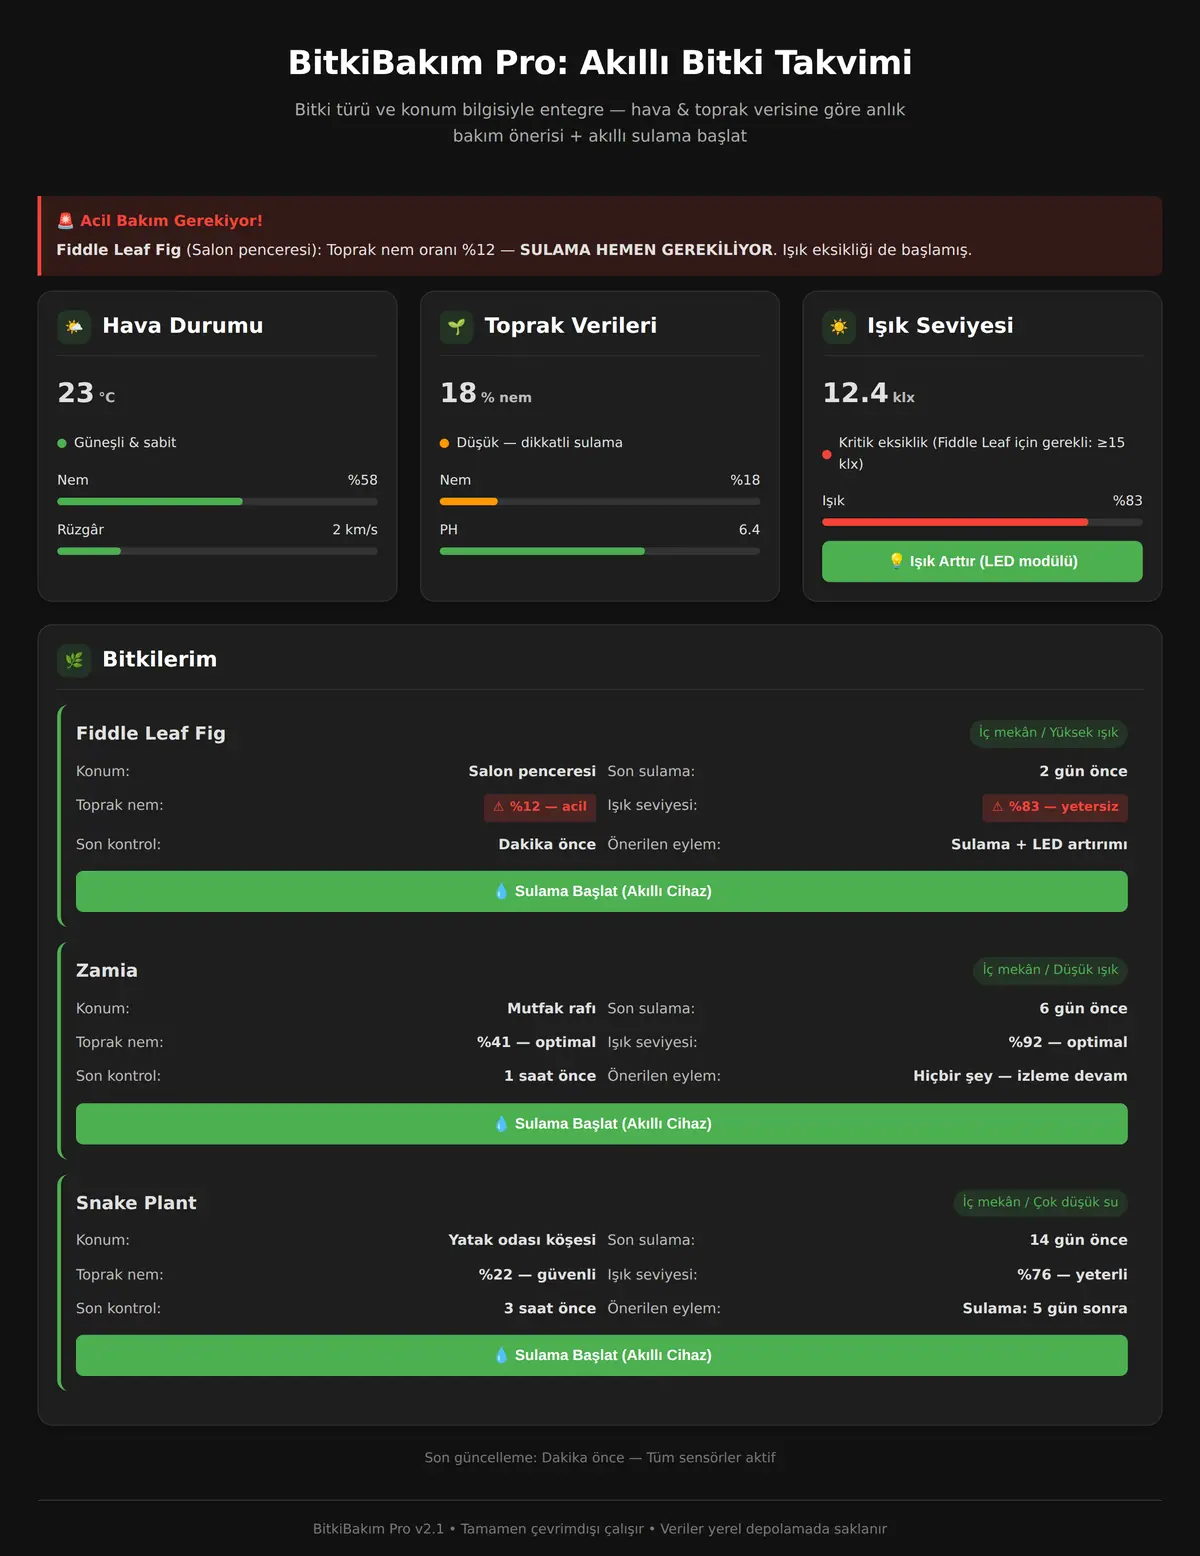Select the Zamia plant title

pos(107,970)
